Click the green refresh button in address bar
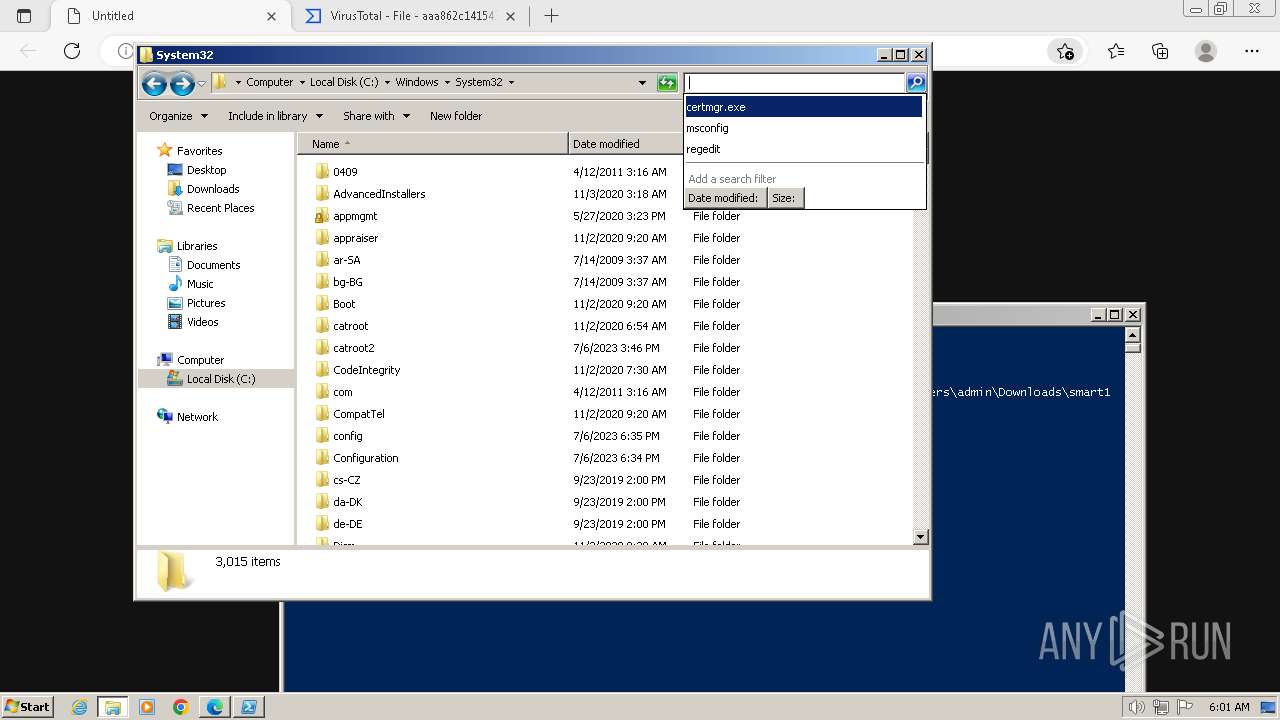Image resolution: width=1280 pixels, height=720 pixels. pyautogui.click(x=667, y=83)
